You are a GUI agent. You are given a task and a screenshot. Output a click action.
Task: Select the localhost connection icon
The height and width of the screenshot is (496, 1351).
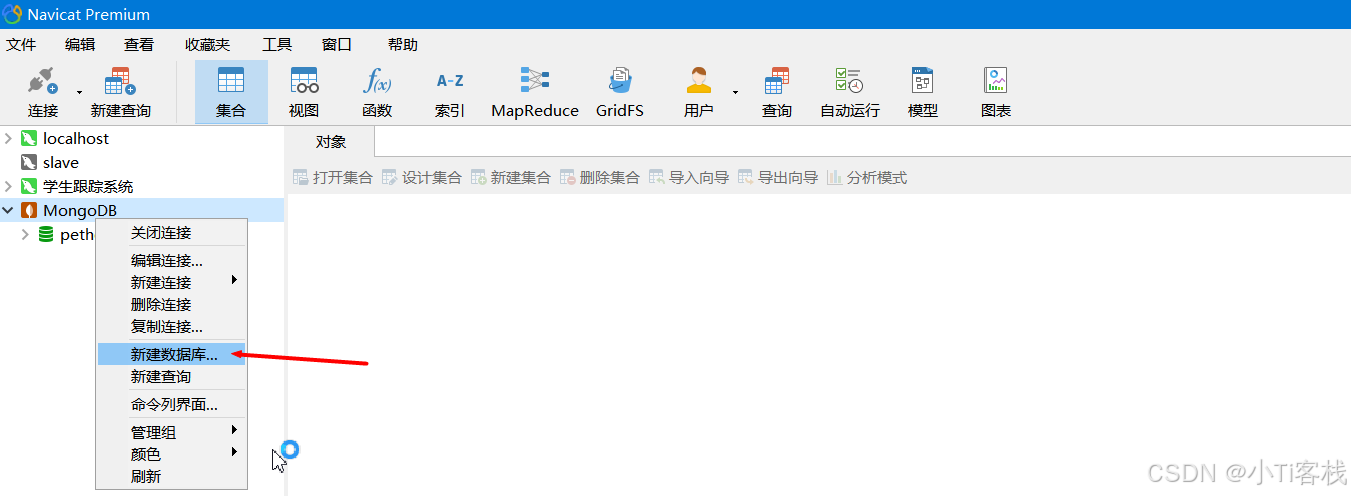[29, 138]
